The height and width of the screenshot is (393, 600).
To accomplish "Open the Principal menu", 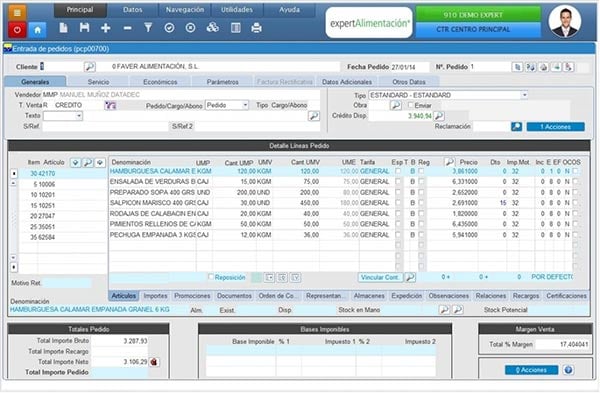I will [x=80, y=10].
